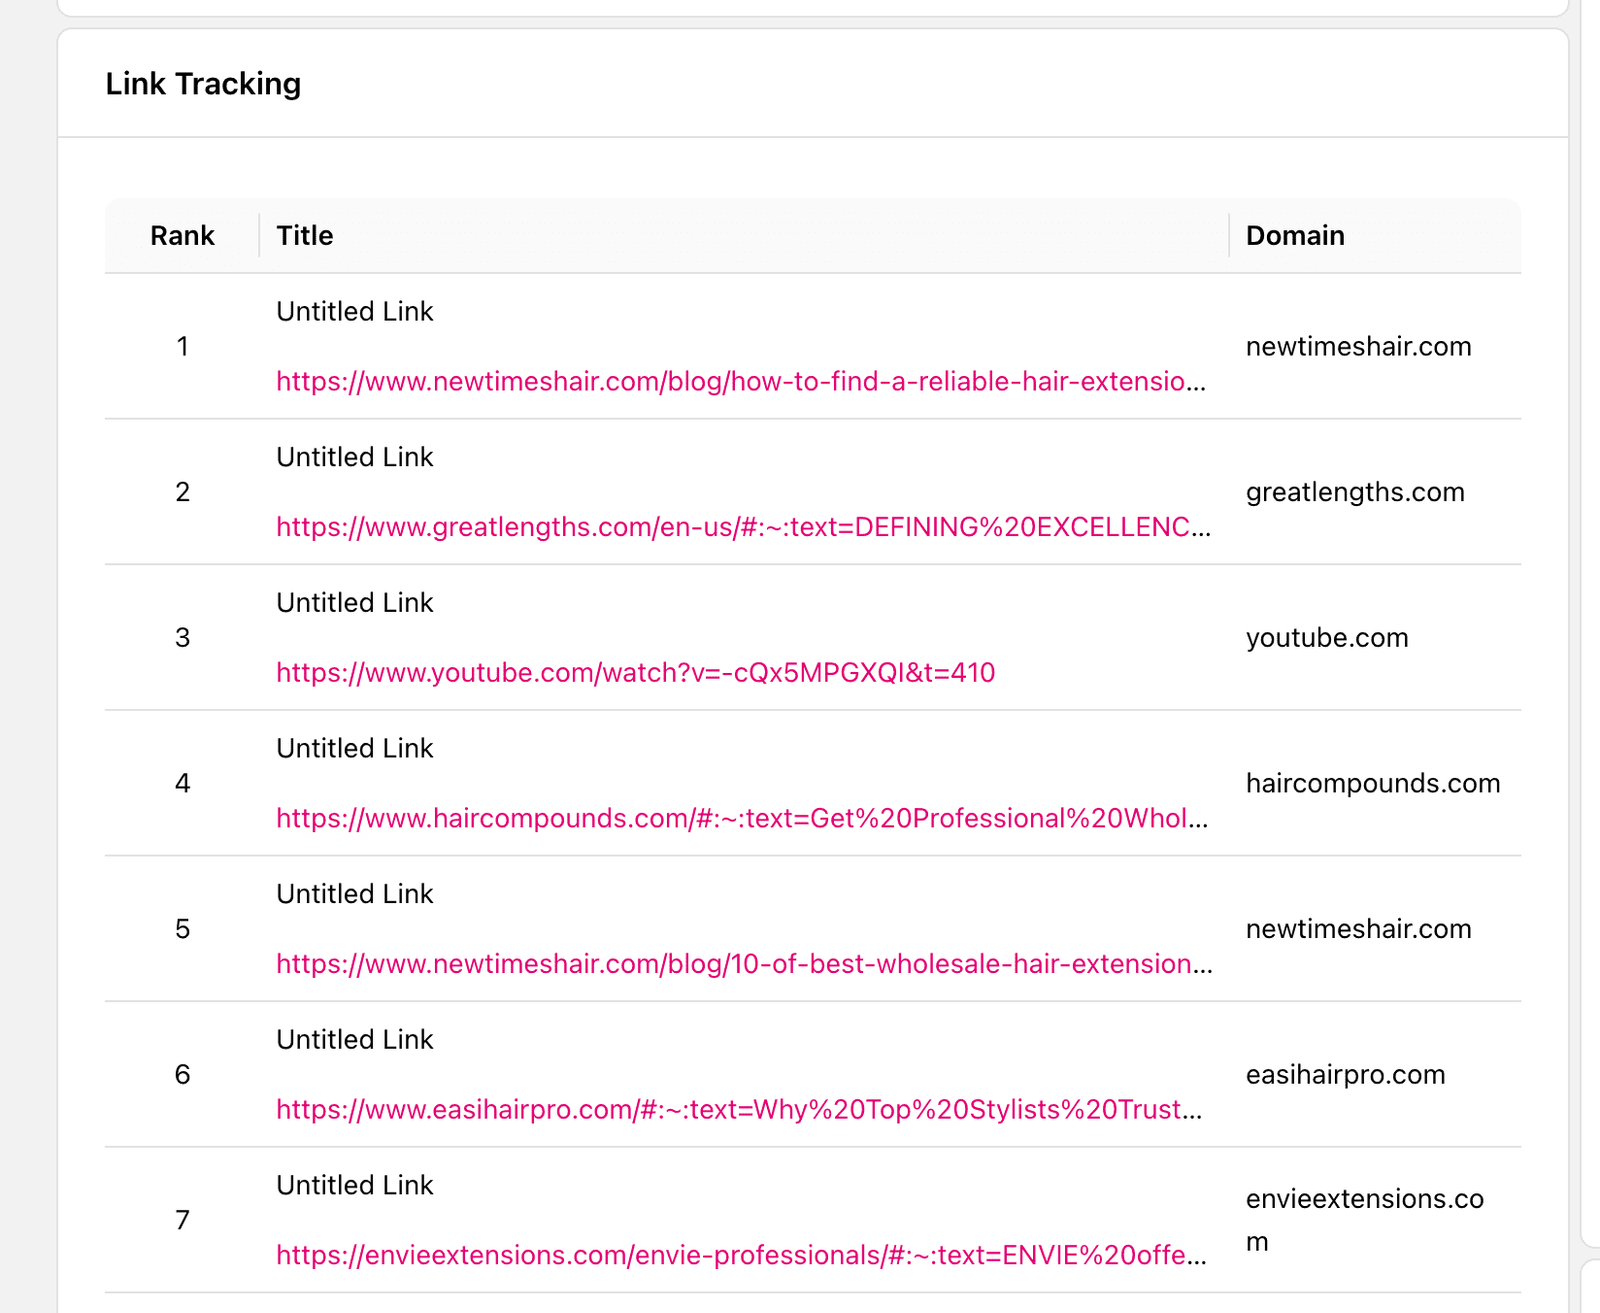Open the envieextensions.com envie-professionals link
The image size is (1600, 1313).
(740, 1255)
